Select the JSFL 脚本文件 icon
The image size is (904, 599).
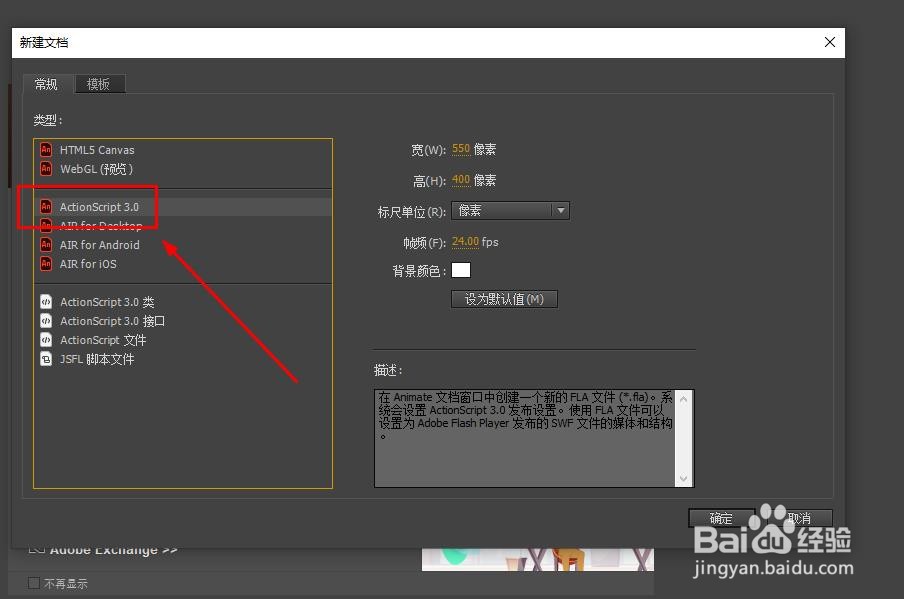coord(46,359)
